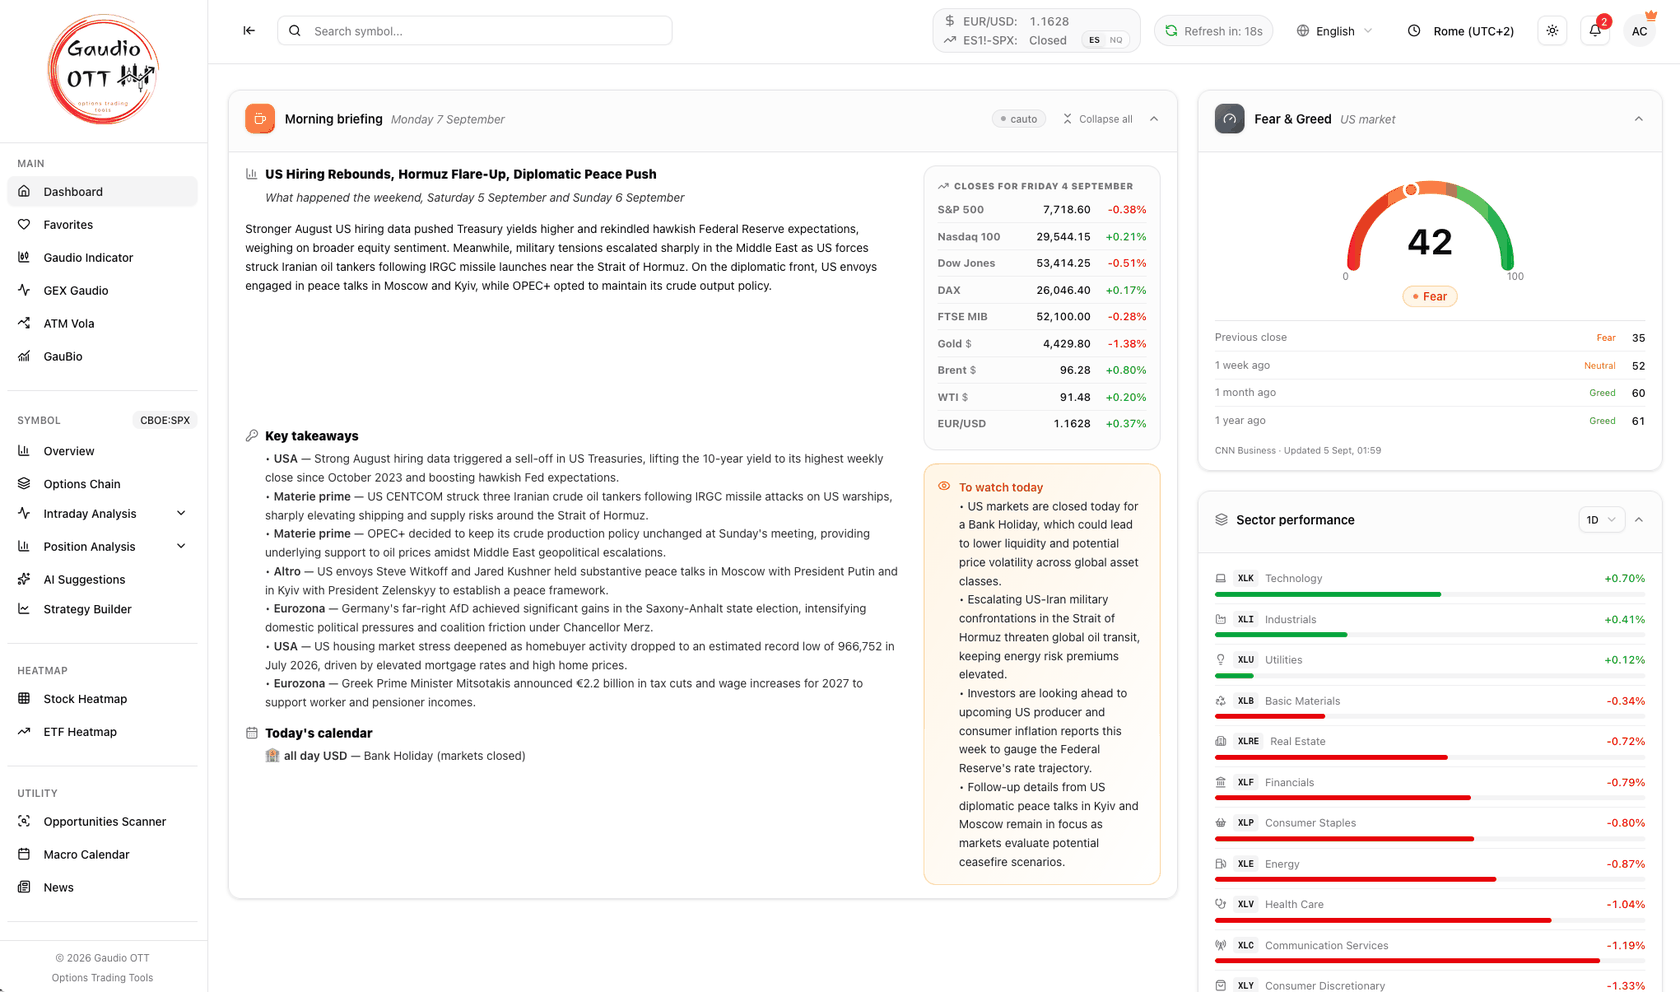This screenshot has height=992, width=1680.
Task: Click the XLF Financials bank icon
Action: point(1221,782)
